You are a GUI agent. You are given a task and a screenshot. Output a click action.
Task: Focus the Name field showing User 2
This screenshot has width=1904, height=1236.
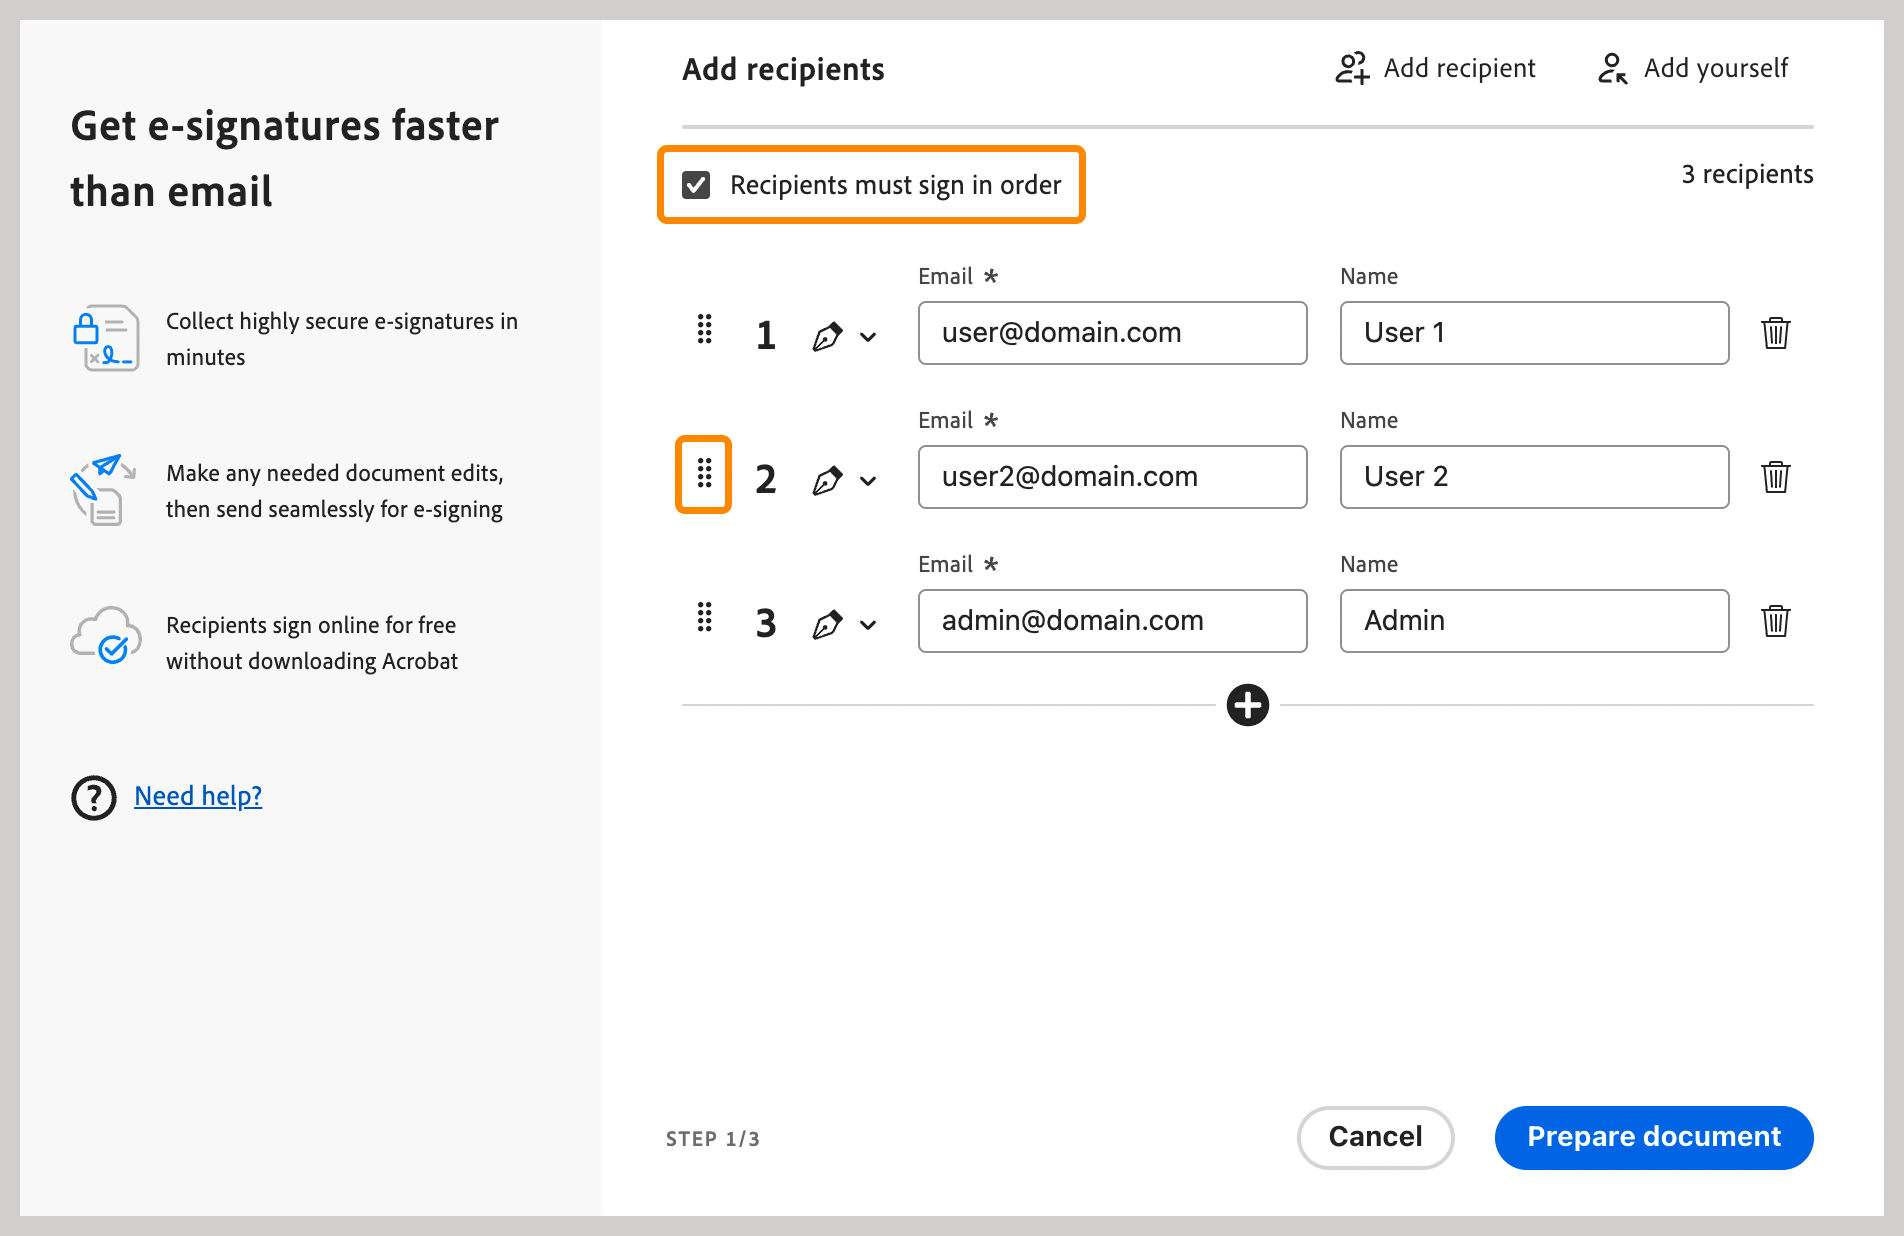(1534, 477)
